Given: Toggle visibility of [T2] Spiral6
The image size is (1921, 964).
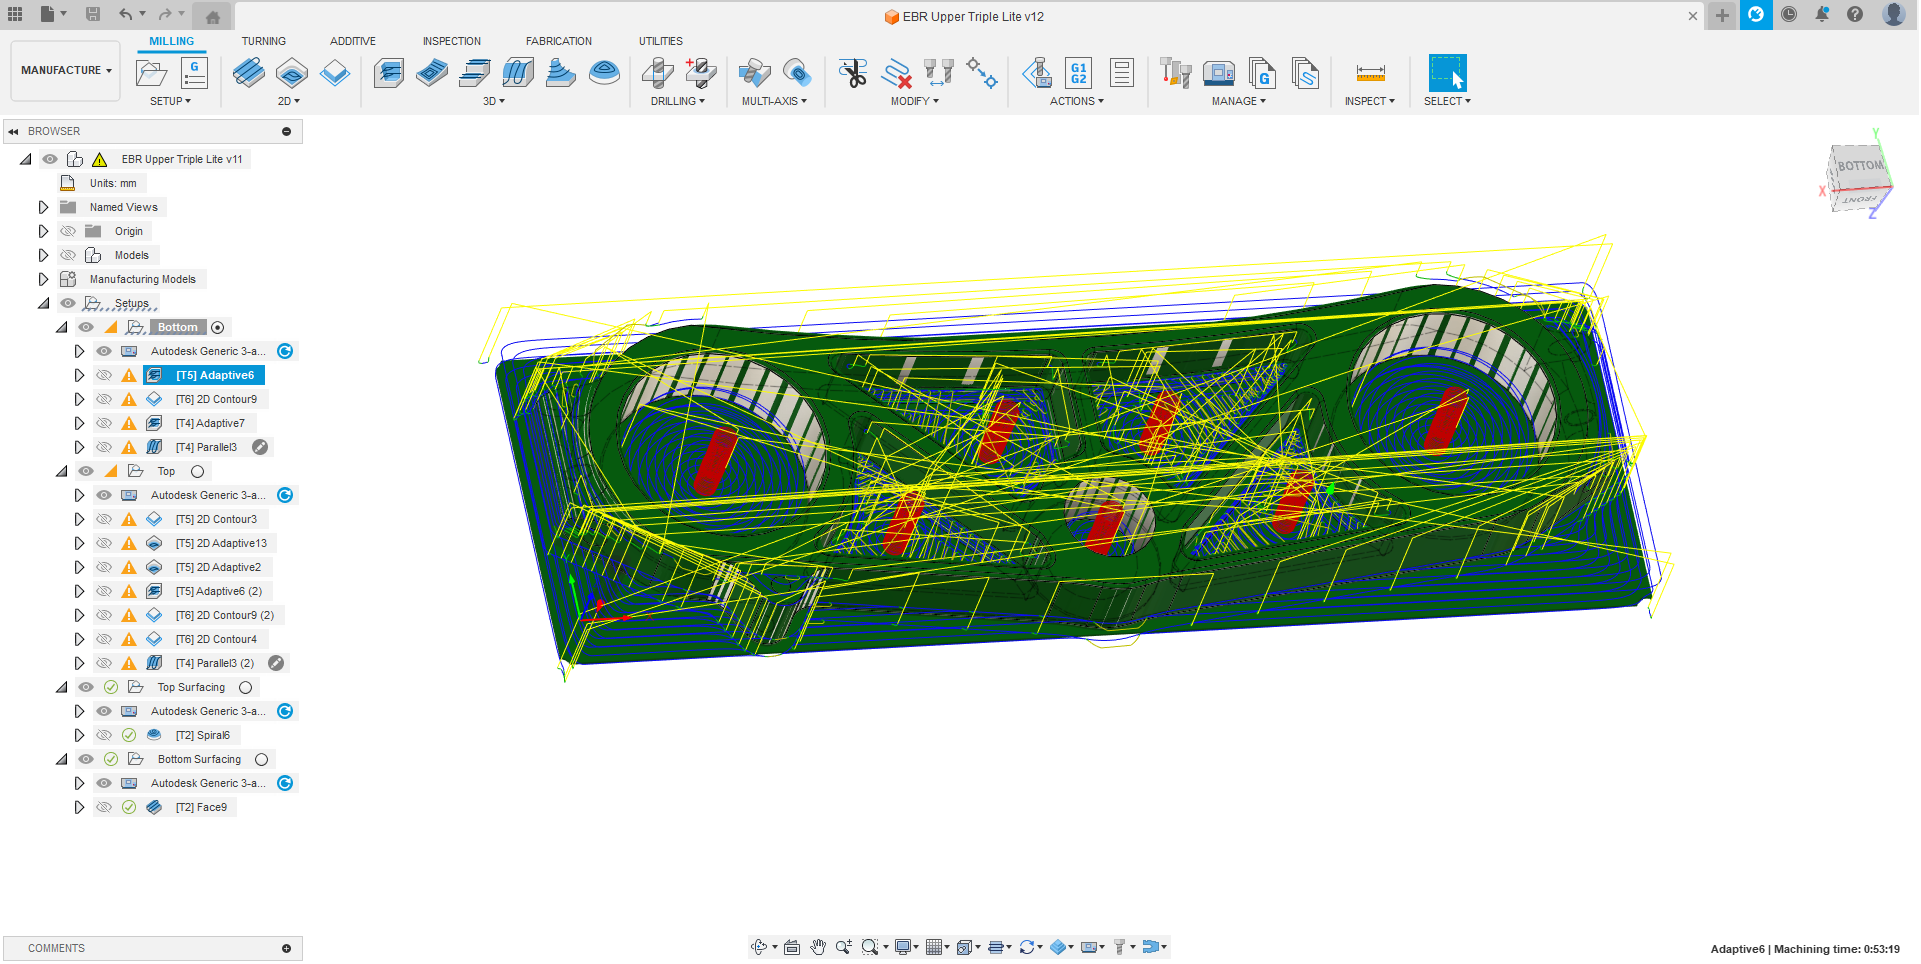Looking at the screenshot, I should point(104,735).
